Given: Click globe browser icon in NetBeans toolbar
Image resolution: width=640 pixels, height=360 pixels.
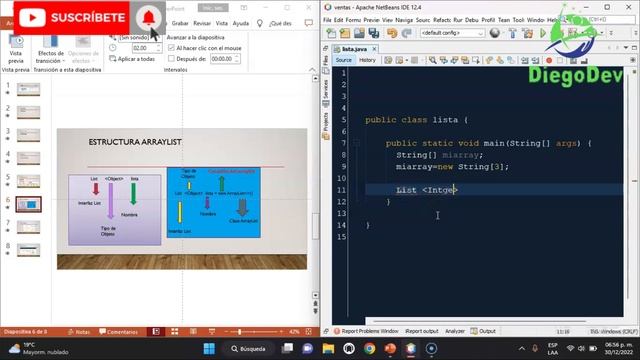Looking at the screenshot, I should [495, 33].
